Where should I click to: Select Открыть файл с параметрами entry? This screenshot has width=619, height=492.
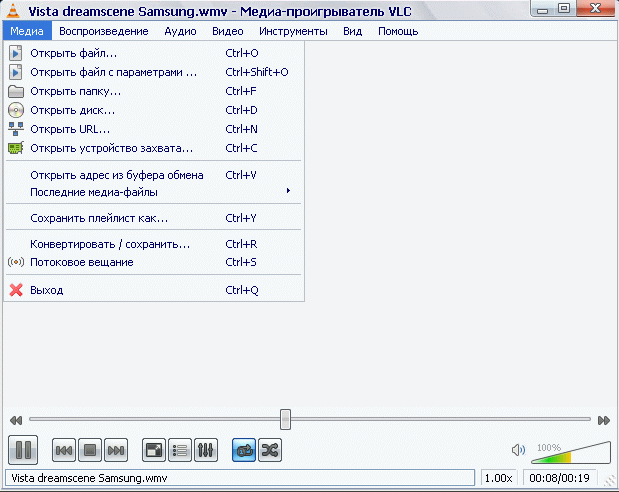pos(154,72)
